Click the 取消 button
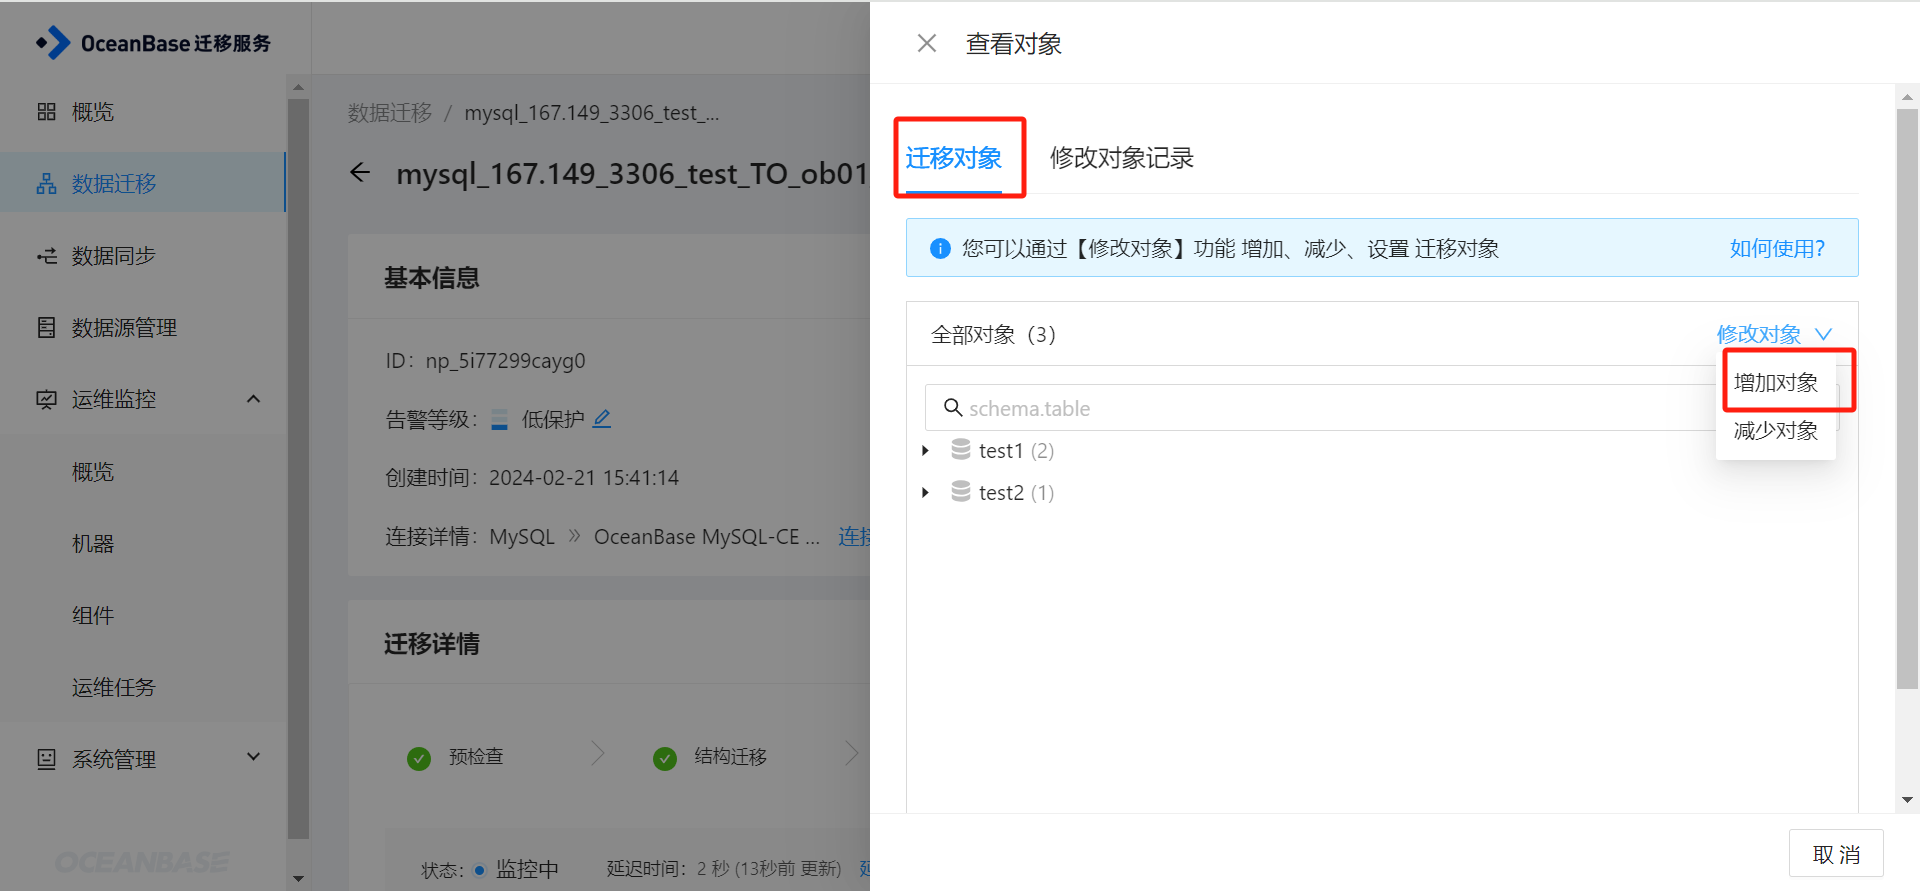 (1836, 854)
